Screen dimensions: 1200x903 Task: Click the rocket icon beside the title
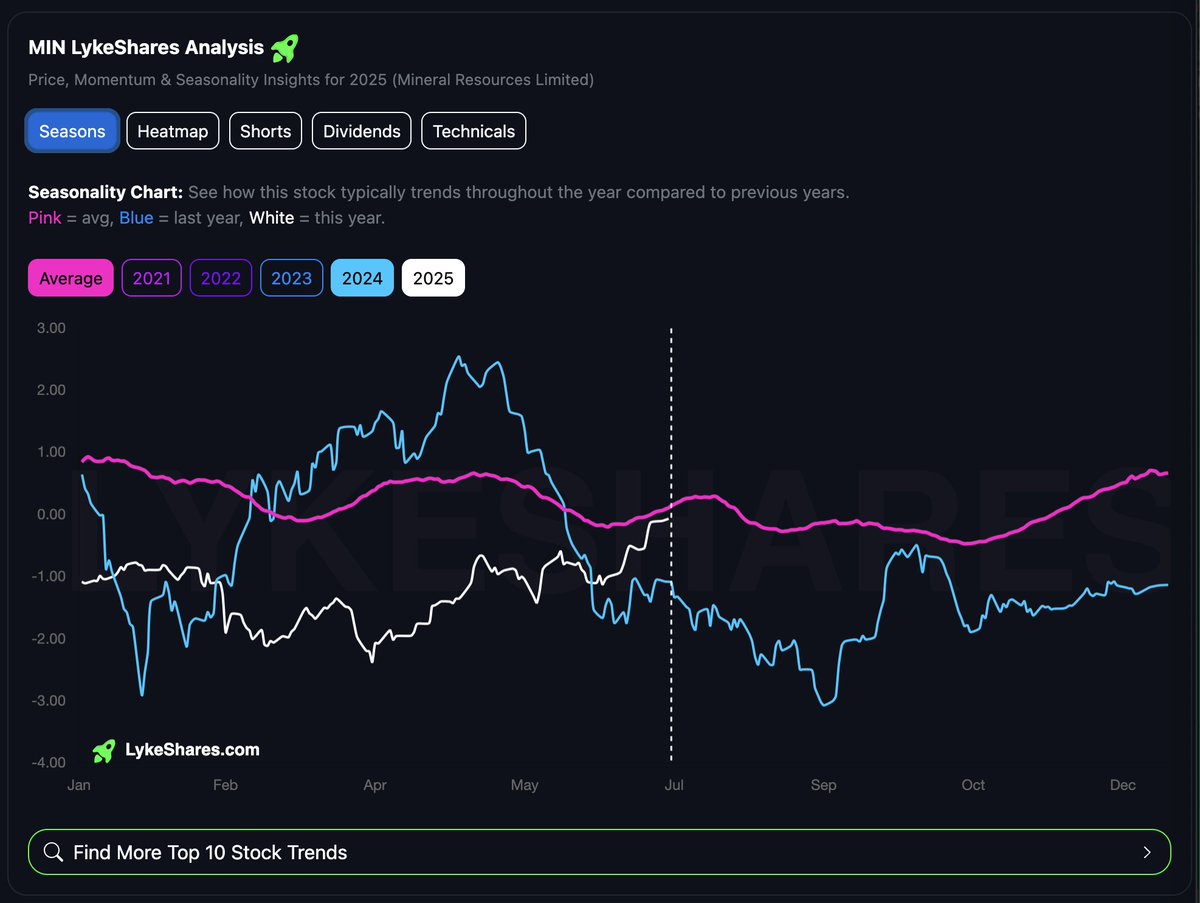pos(285,47)
